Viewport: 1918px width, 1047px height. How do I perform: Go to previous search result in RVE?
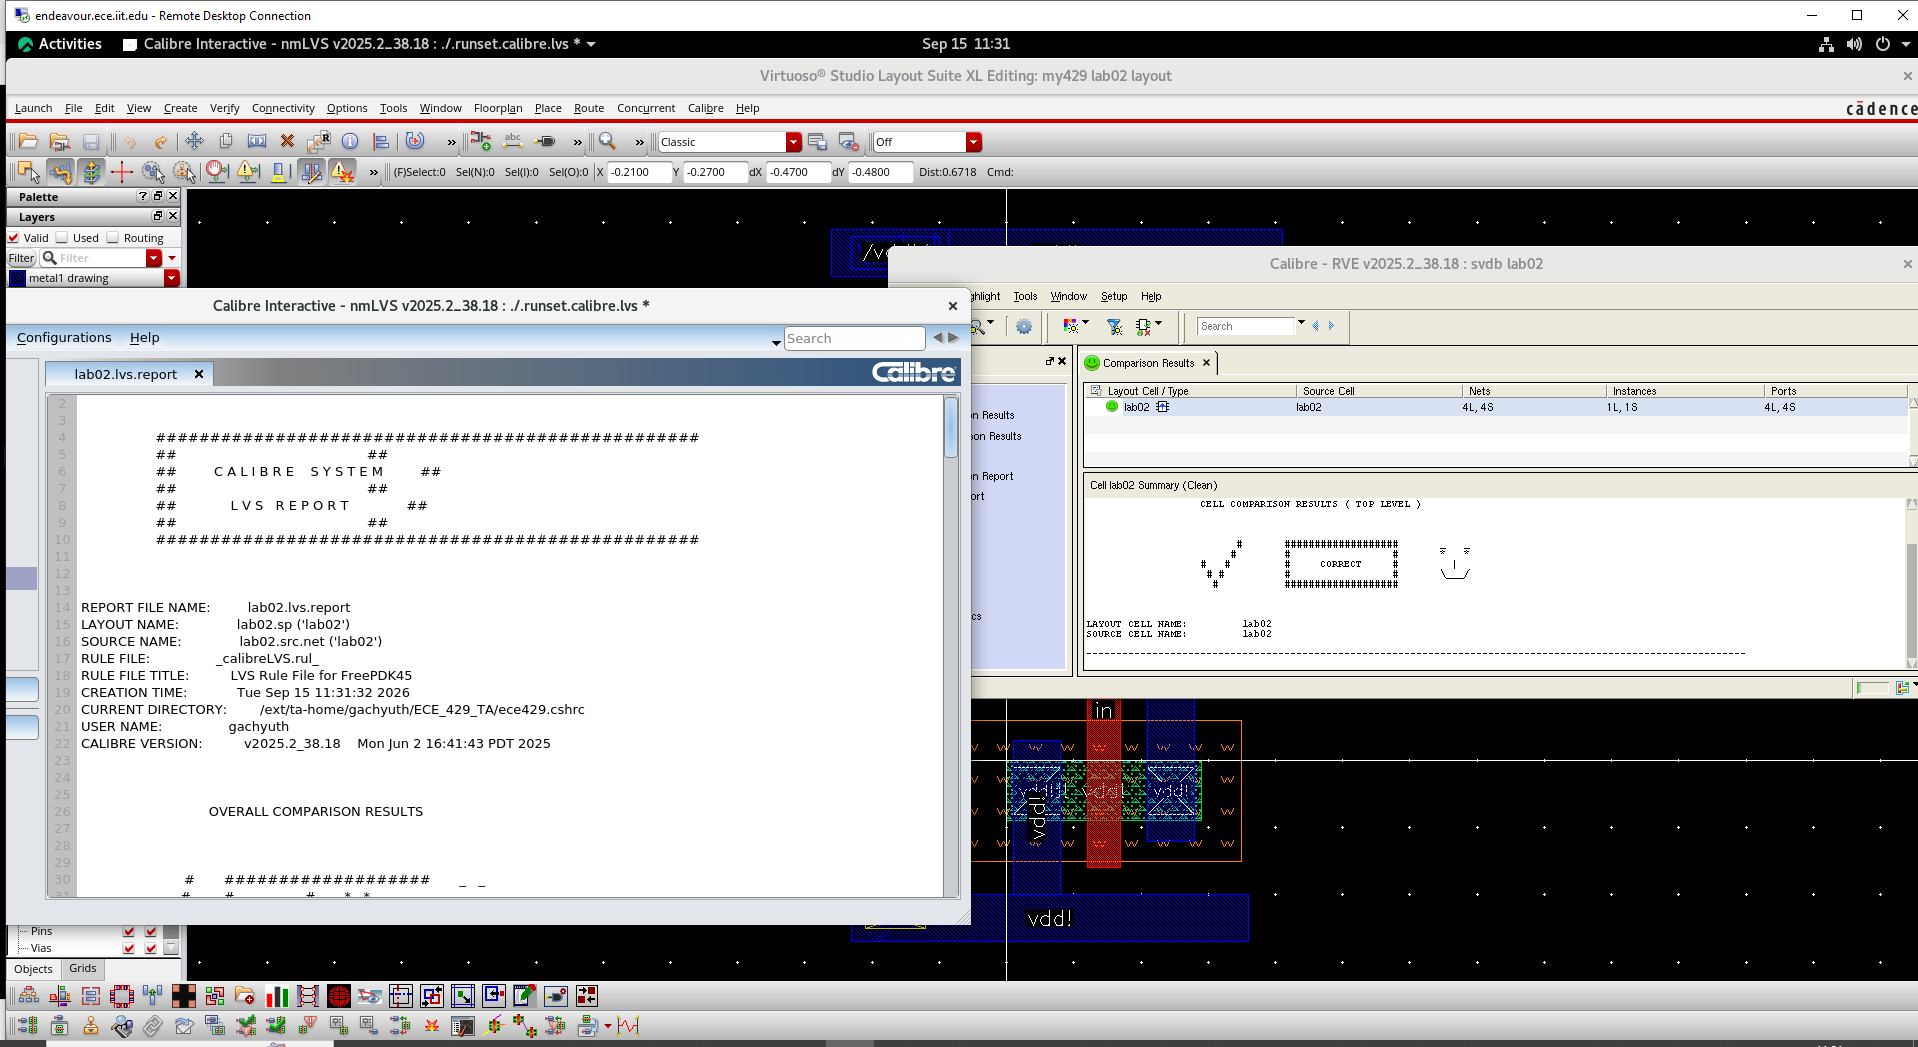click(x=1316, y=326)
